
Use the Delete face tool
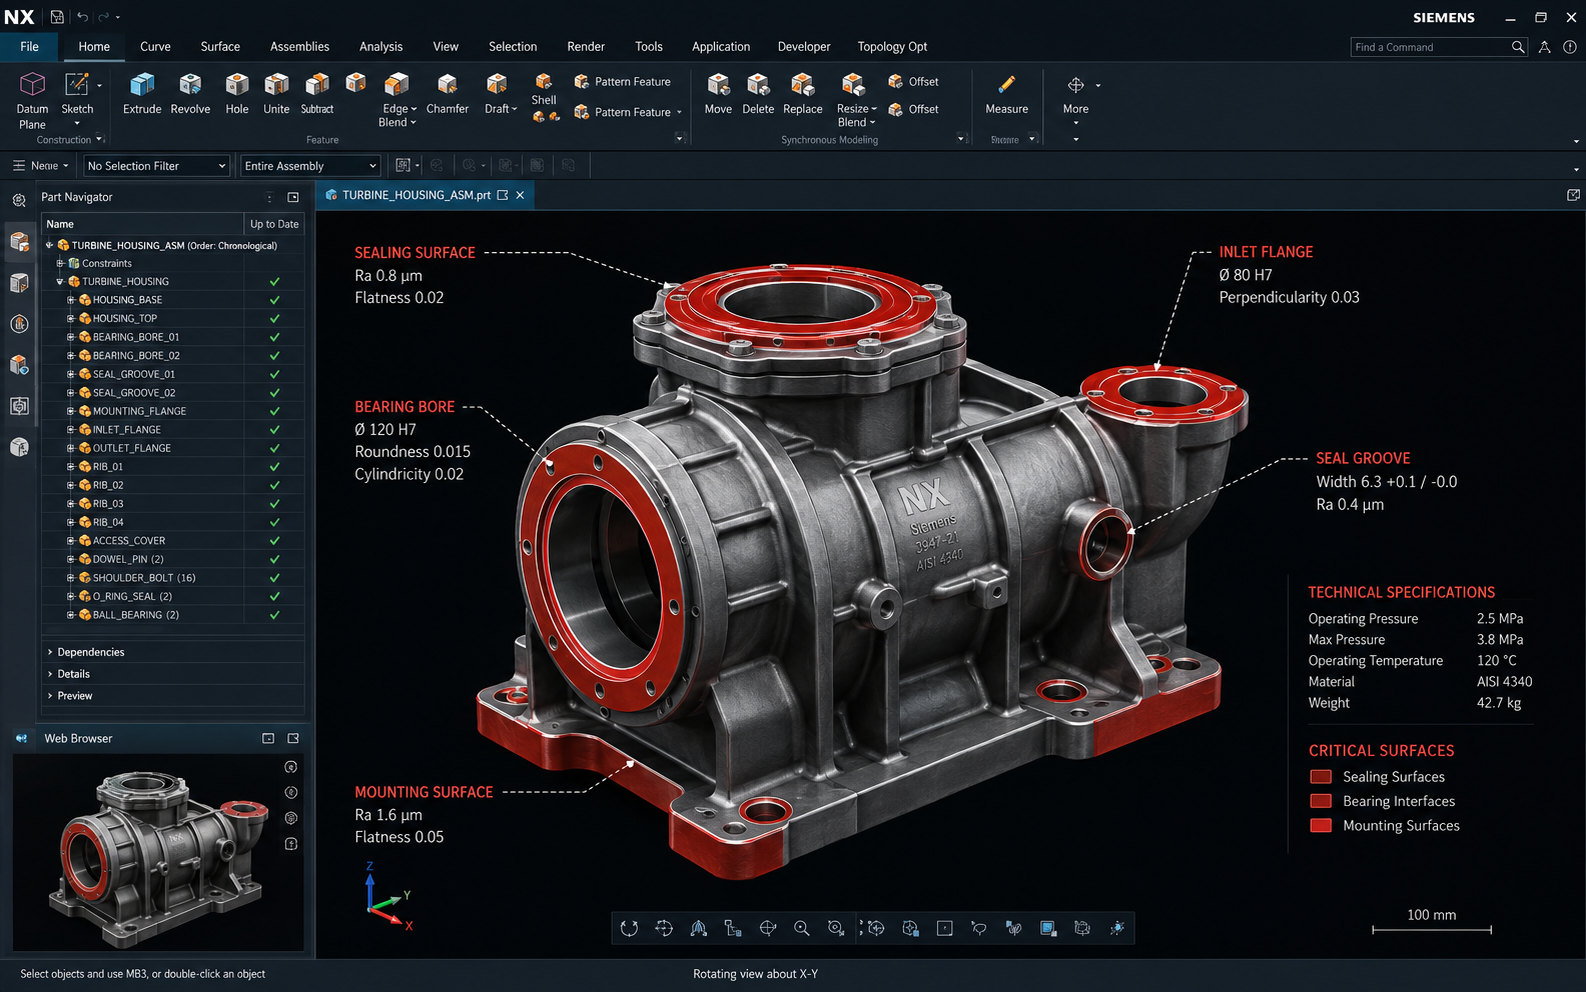coord(758,95)
